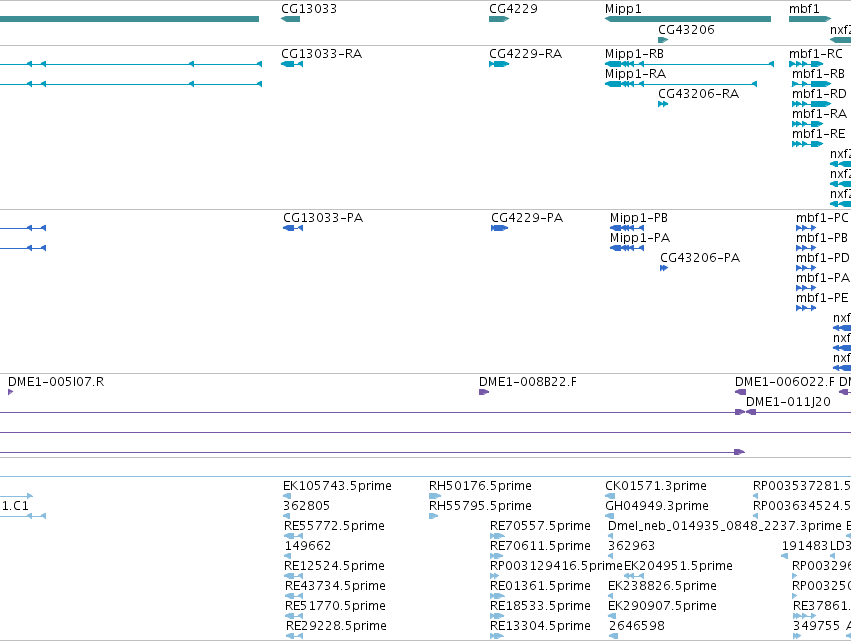Select mbf1-PC protein label
The height and width of the screenshot is (641, 851).
coord(822,218)
